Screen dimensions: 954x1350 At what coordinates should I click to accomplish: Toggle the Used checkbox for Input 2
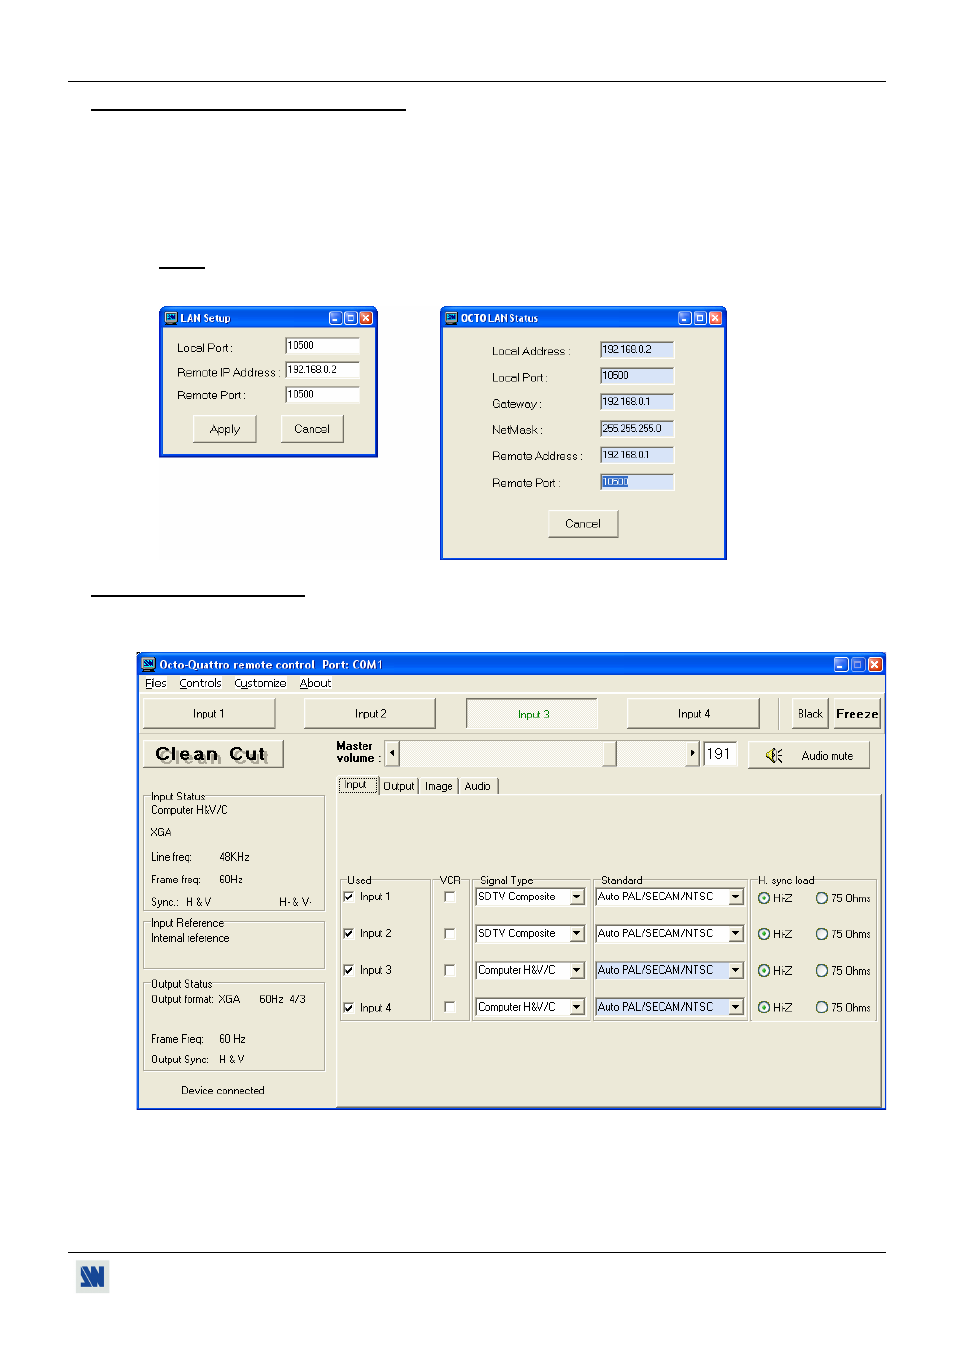(349, 934)
